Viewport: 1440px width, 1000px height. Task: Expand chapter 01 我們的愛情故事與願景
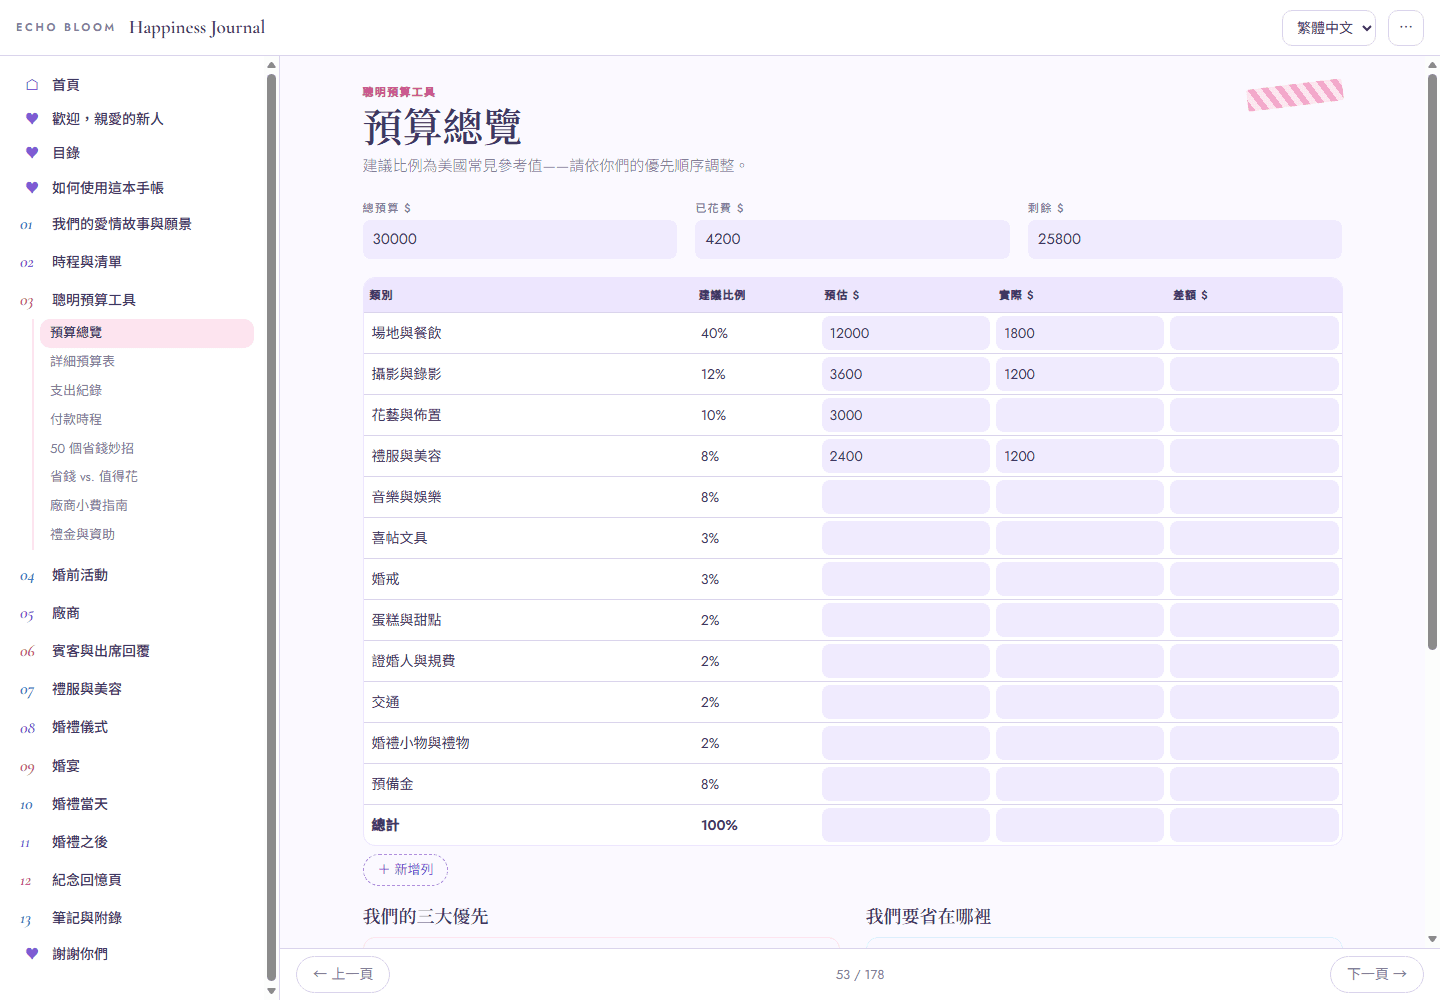click(x=135, y=224)
